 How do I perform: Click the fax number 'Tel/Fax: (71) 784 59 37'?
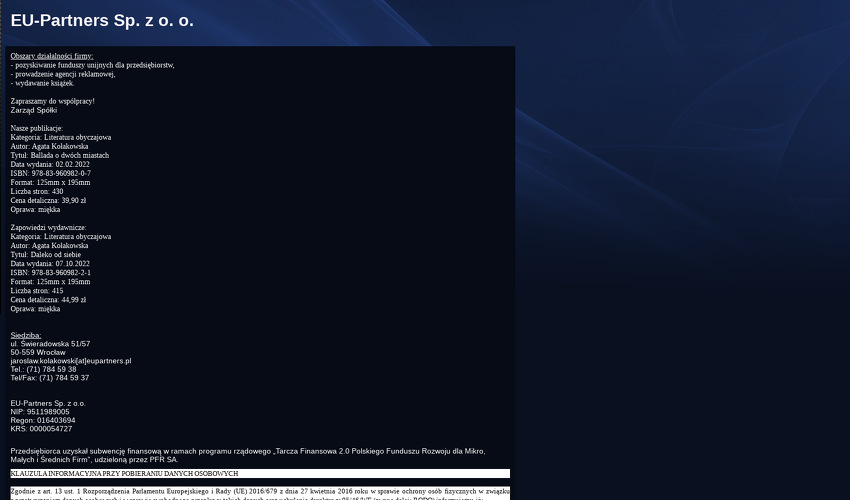49,378
